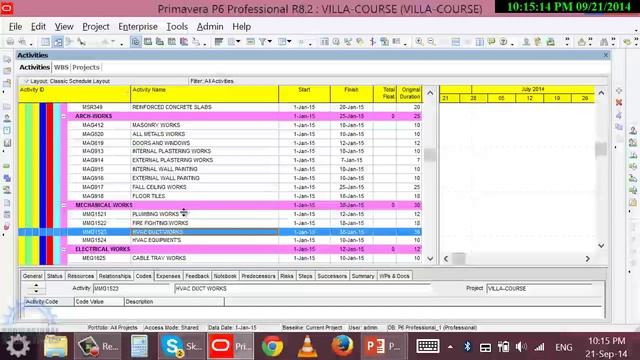The height and width of the screenshot is (360, 640).
Task: Open VLC media player from the taskbar
Action: tap(307, 346)
